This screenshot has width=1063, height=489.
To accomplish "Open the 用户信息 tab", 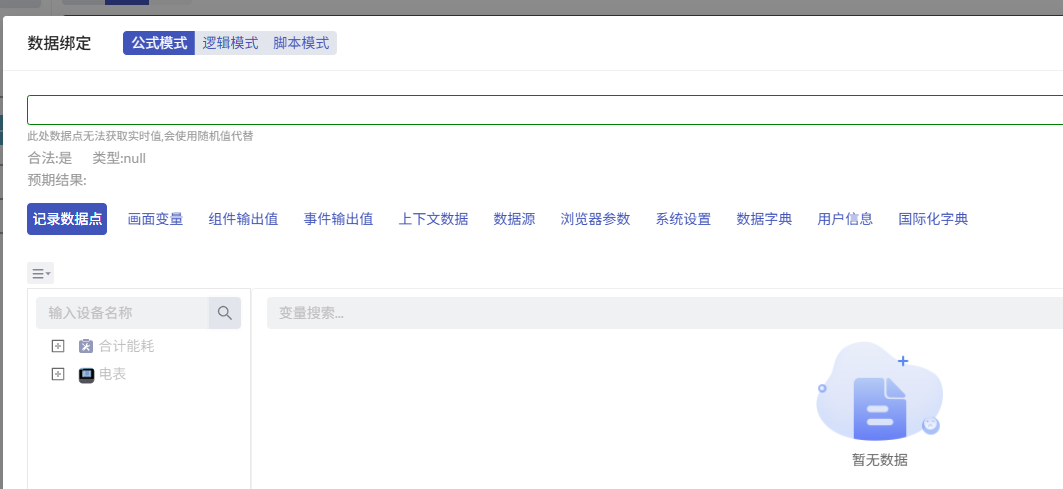I will click(x=845, y=219).
